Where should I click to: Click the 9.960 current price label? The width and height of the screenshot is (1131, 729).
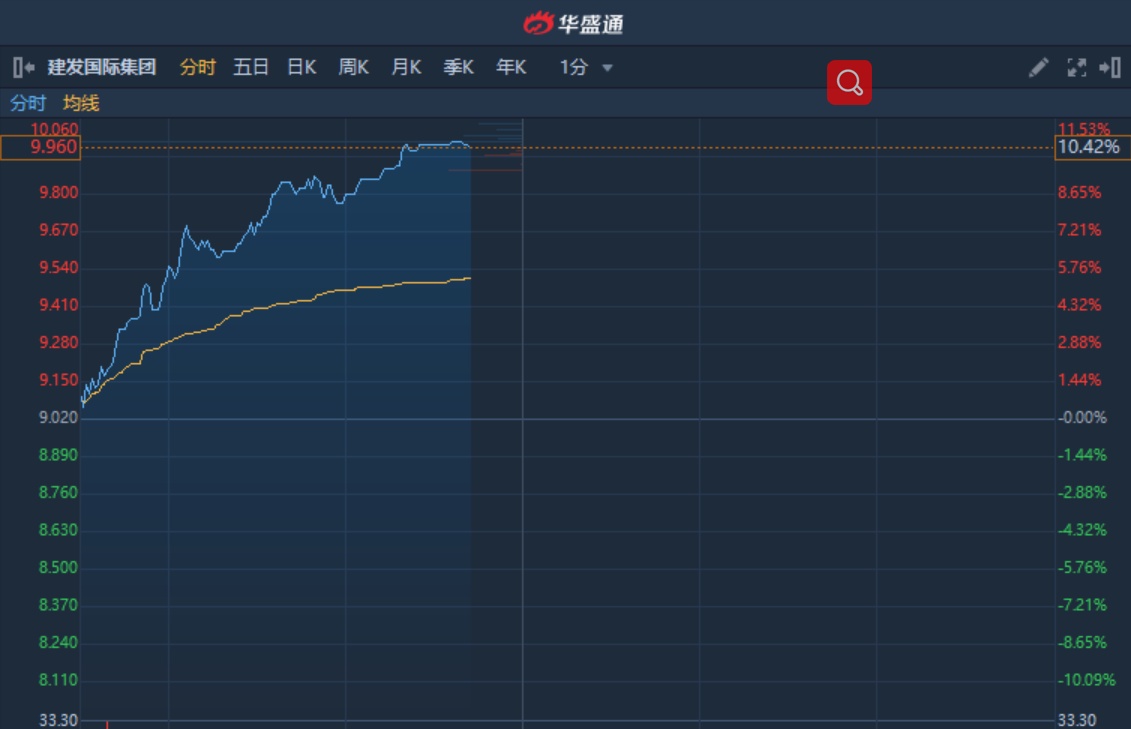[x=40, y=148]
